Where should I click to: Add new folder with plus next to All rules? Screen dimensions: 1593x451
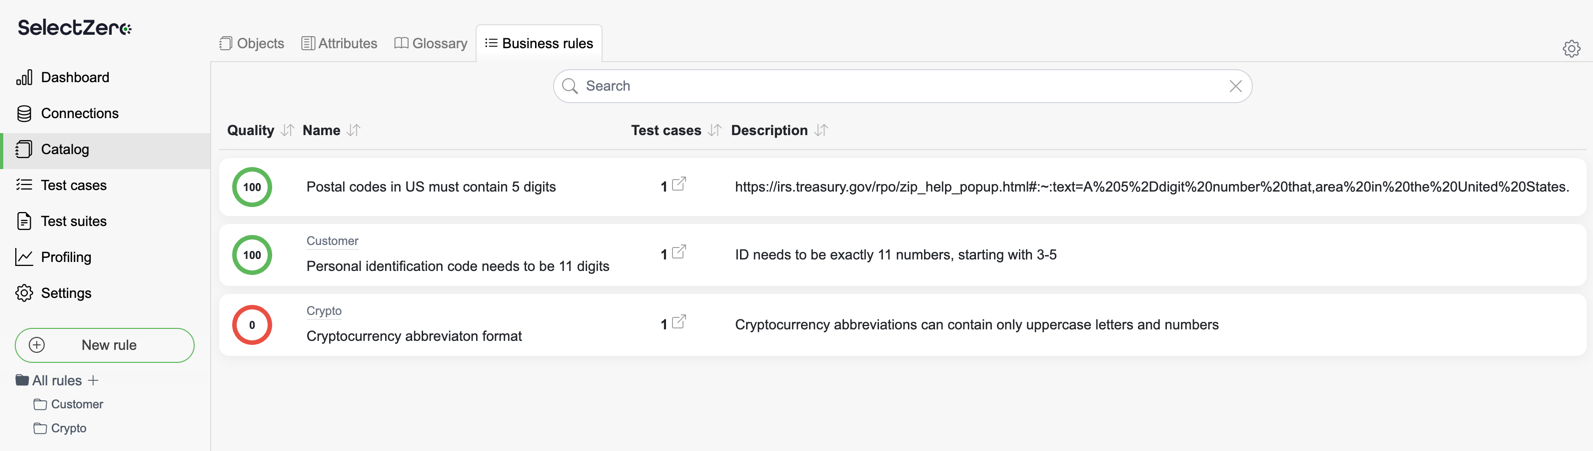(94, 380)
